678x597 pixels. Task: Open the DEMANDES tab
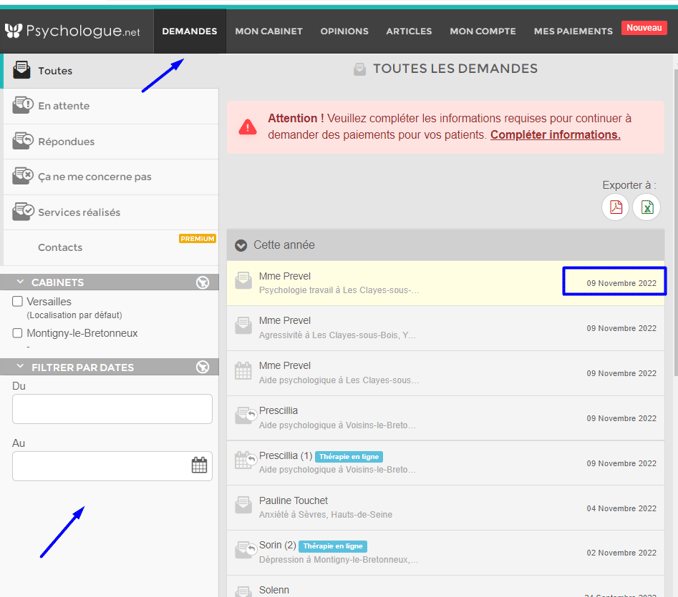click(189, 31)
